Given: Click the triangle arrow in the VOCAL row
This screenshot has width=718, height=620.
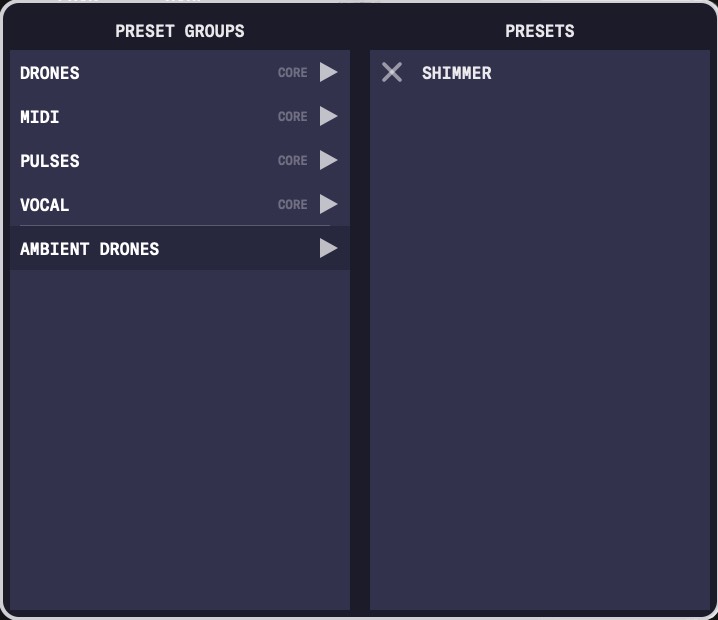Looking at the screenshot, I should coord(328,204).
